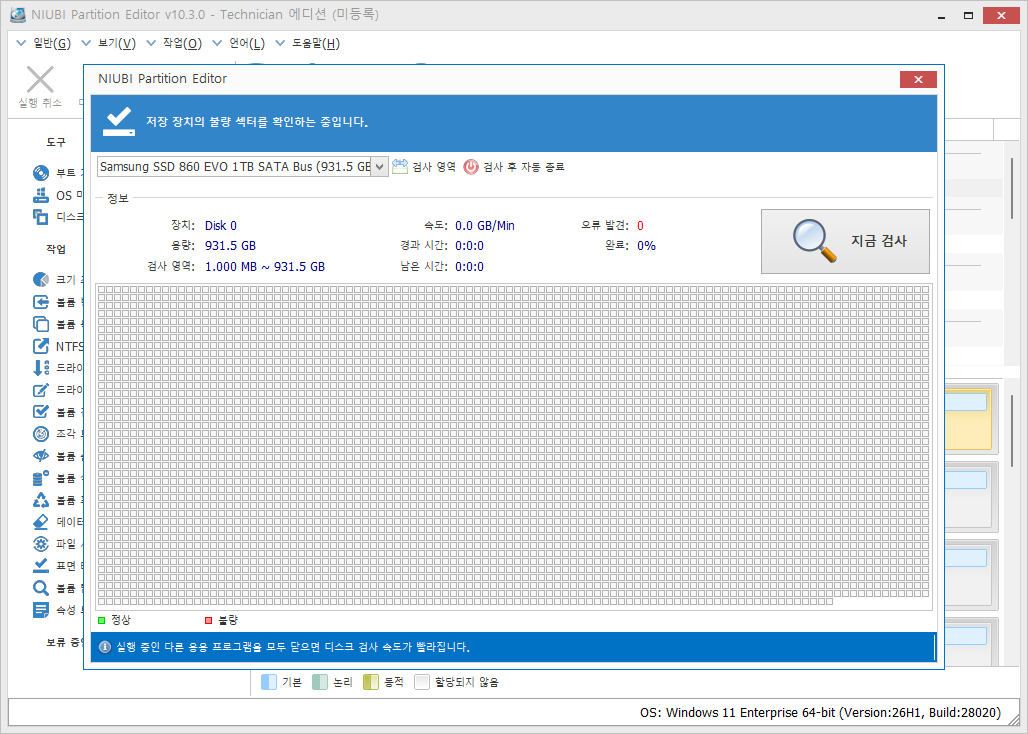Click the blue tip message text
The width and height of the screenshot is (1028, 734).
coord(293,647)
